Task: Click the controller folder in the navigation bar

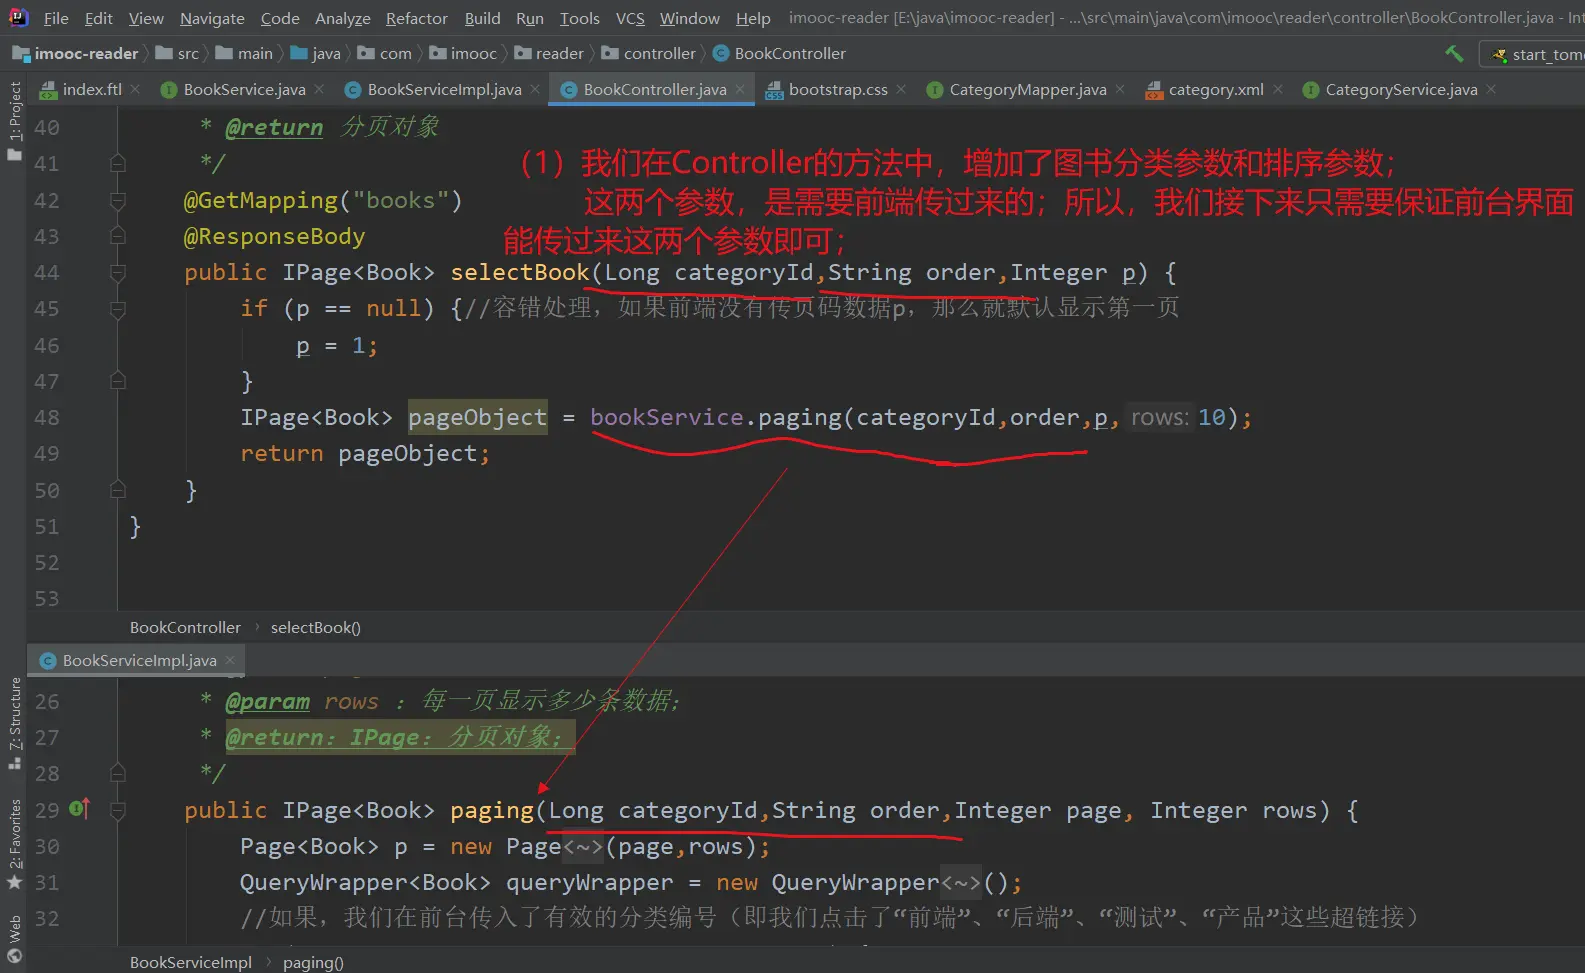Action: tap(659, 53)
